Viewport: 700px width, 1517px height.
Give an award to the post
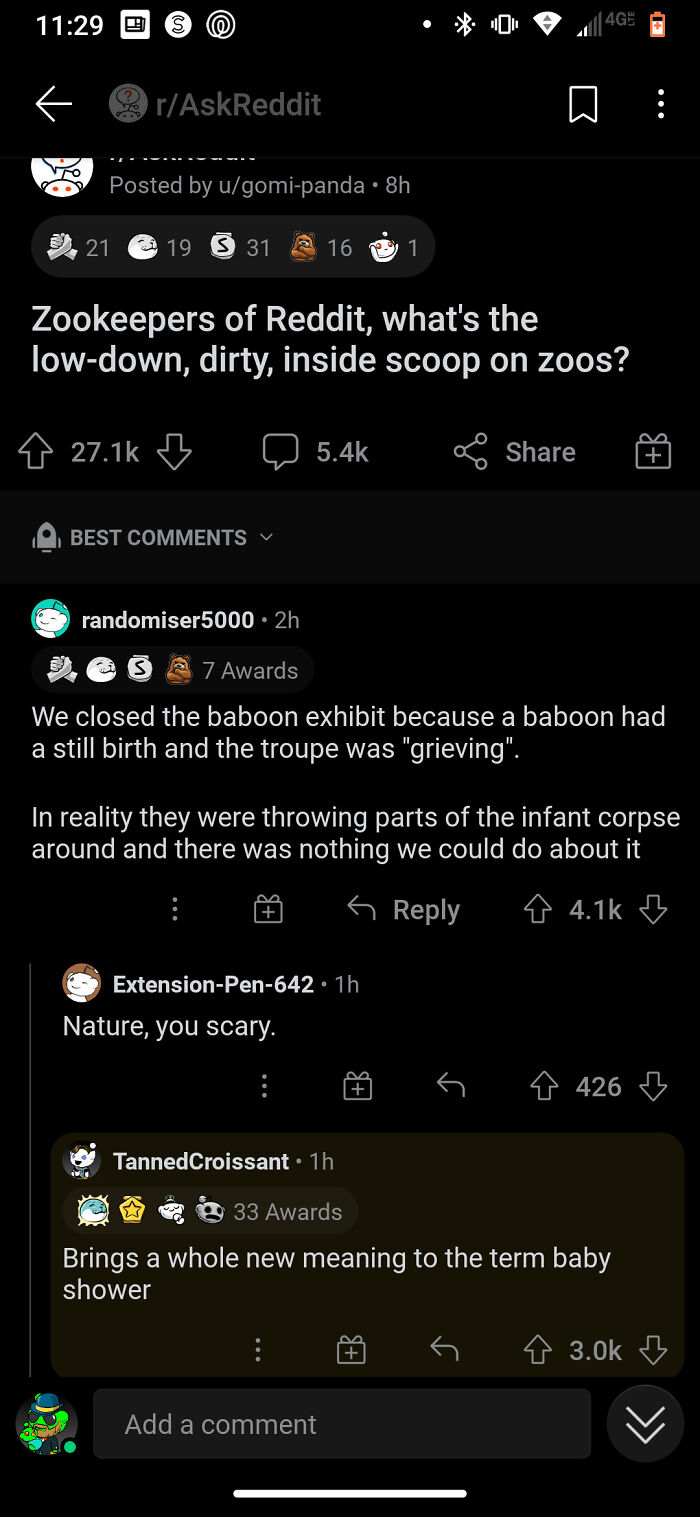coord(653,452)
